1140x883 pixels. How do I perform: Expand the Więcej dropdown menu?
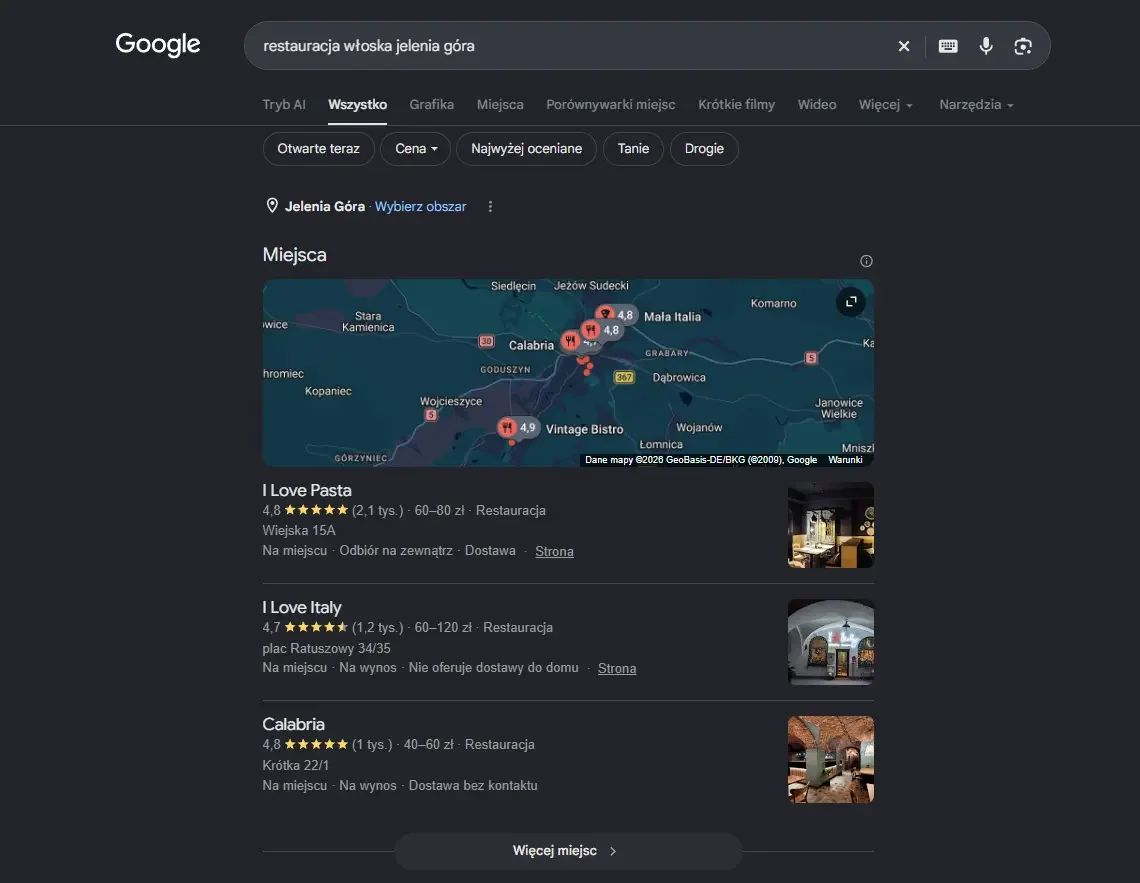pos(885,105)
